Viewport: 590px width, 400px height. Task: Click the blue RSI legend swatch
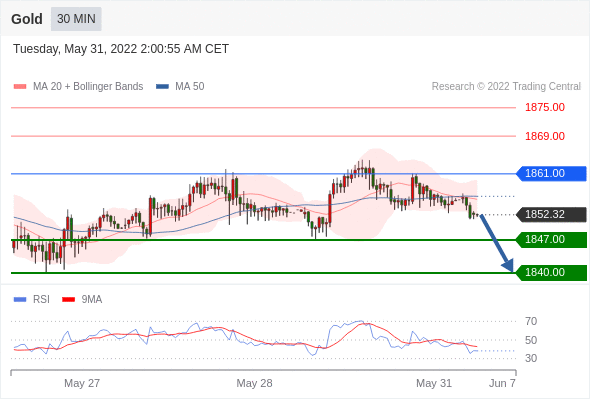coord(20,300)
